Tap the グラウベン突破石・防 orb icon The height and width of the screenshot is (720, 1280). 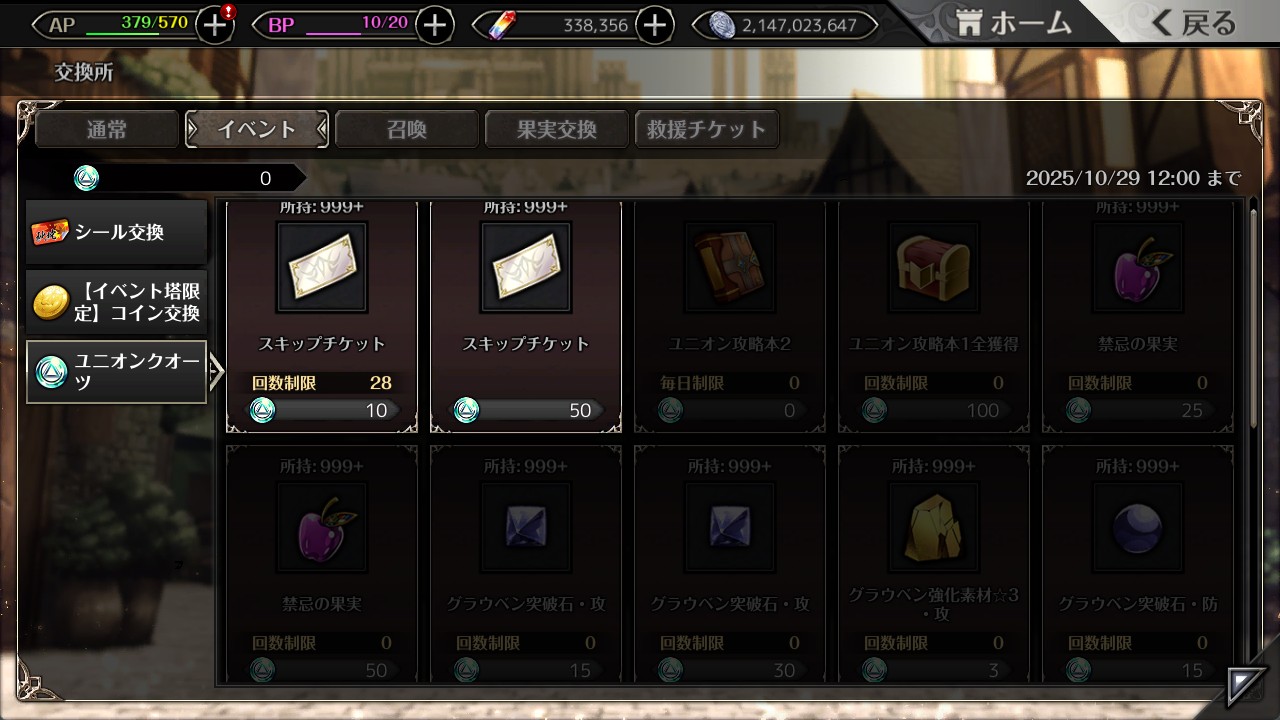click(x=1138, y=528)
